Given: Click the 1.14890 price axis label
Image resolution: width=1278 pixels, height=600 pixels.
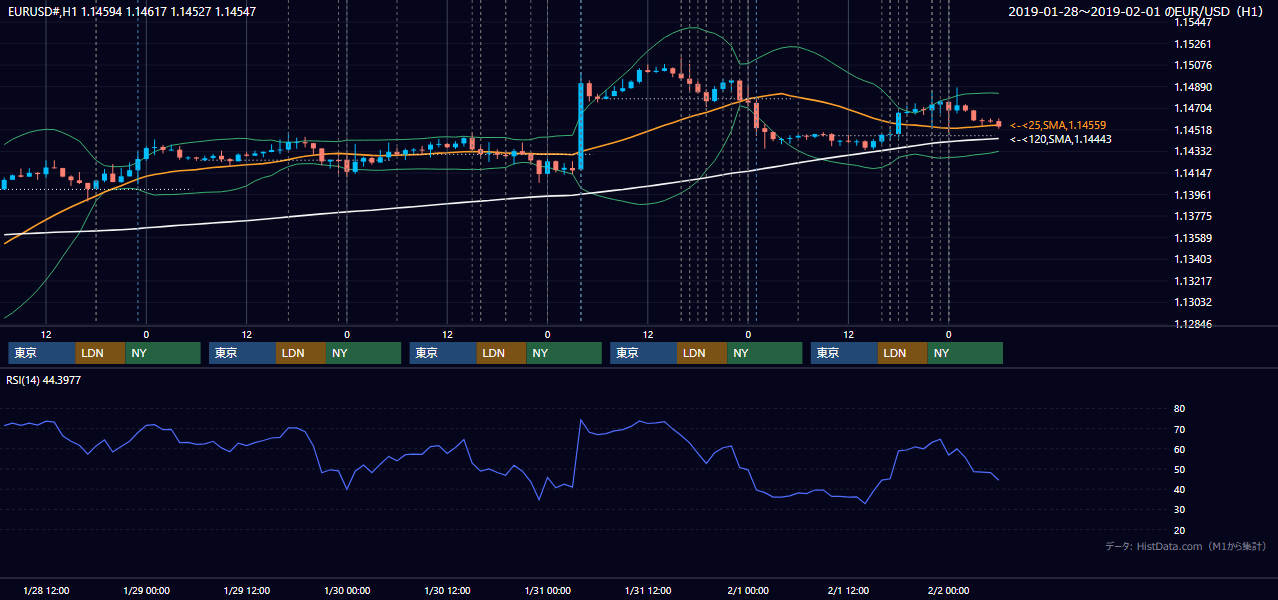Looking at the screenshot, I should (1193, 87).
